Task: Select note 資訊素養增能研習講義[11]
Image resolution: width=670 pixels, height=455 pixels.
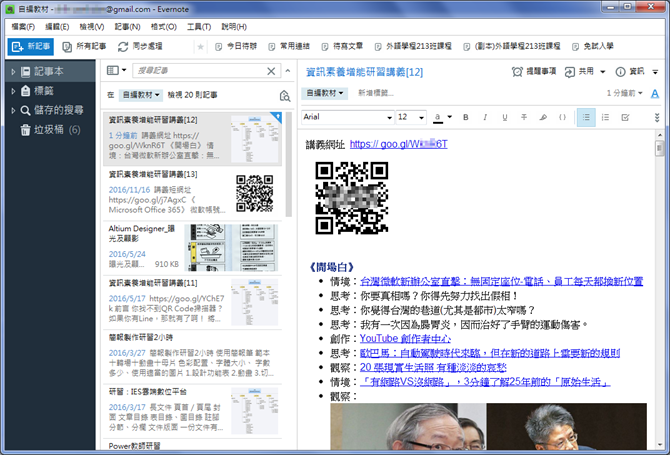Action: [x=192, y=302]
